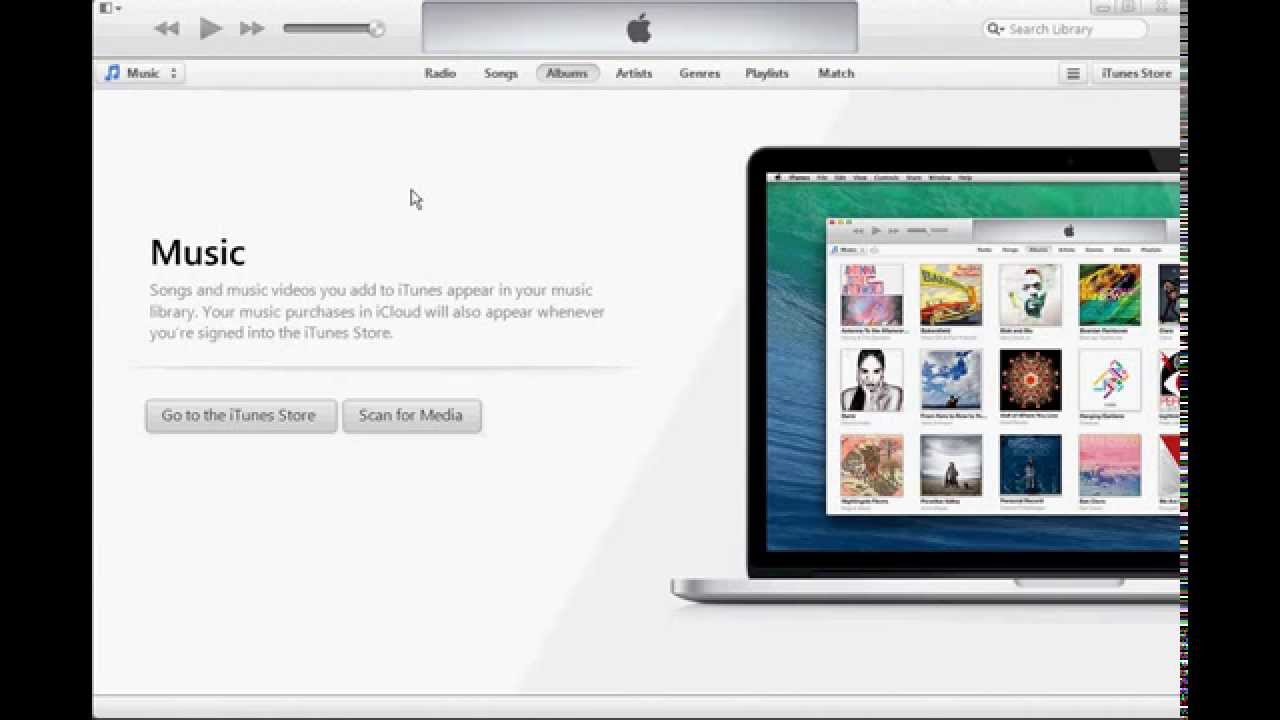Adjust the volume slider knob

(x=376, y=29)
